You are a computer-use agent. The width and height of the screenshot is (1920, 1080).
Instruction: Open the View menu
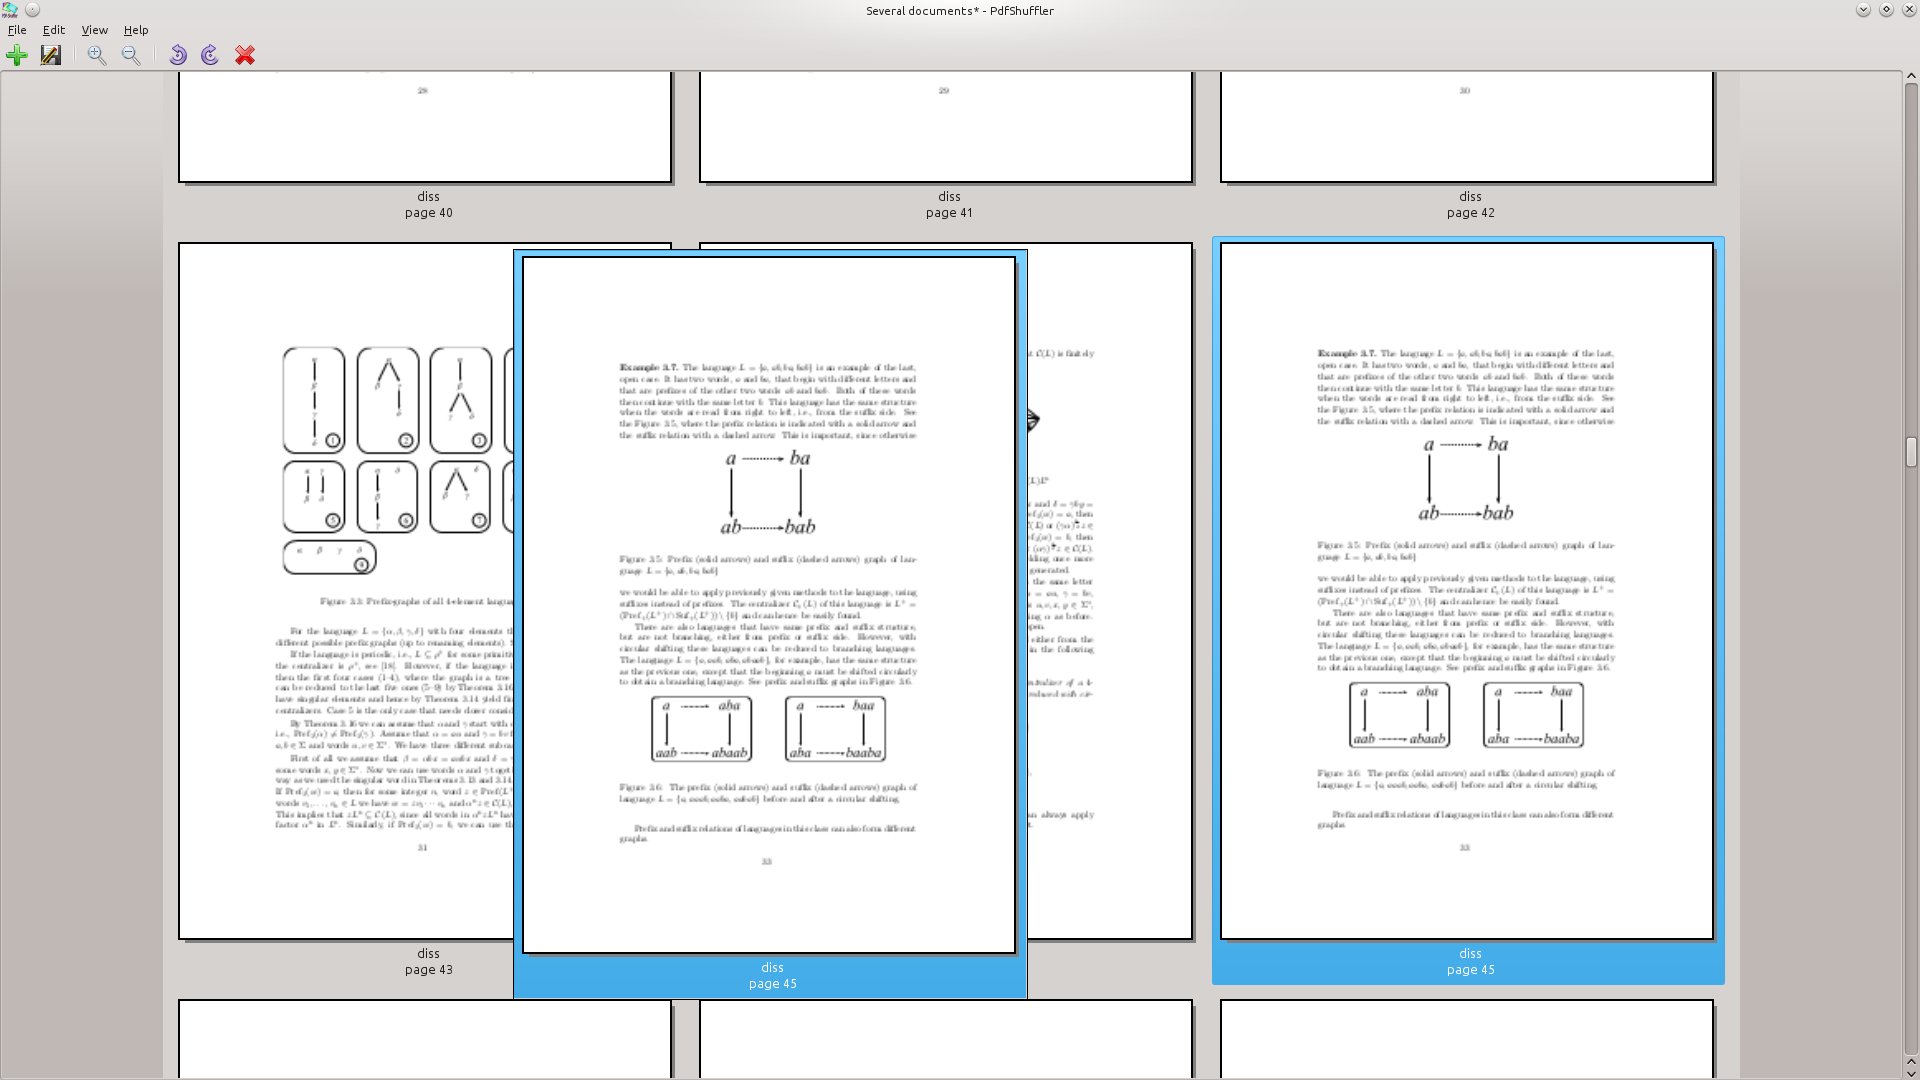pos(95,30)
